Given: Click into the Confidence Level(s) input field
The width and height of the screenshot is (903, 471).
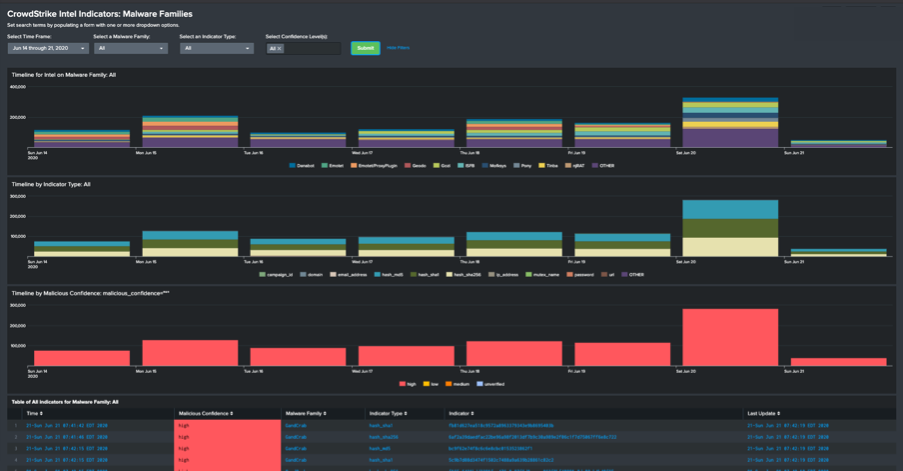Looking at the screenshot, I should point(312,48).
